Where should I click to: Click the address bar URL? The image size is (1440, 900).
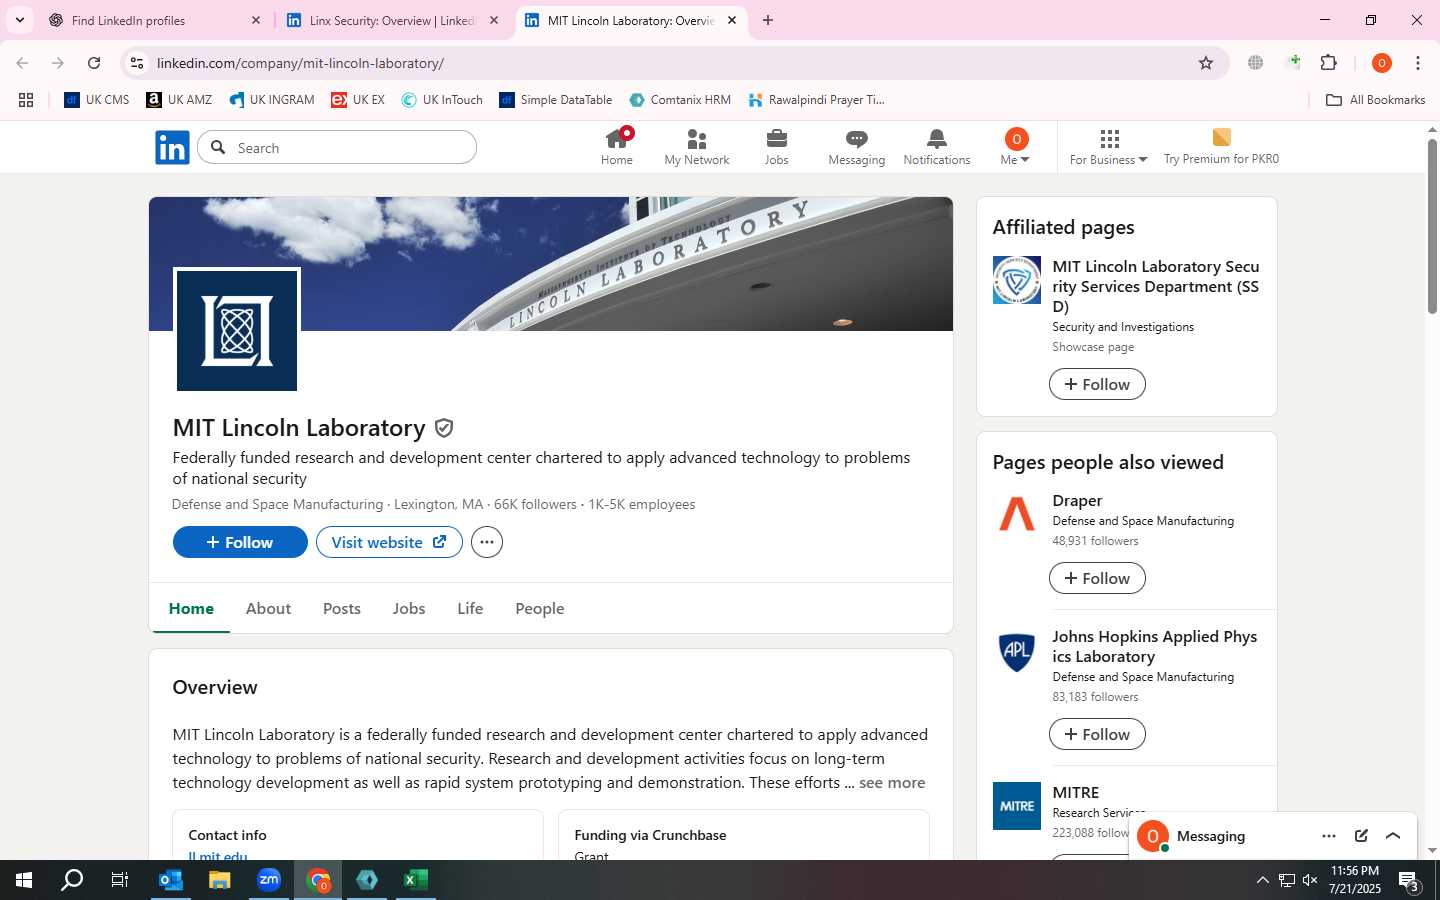tap(300, 63)
